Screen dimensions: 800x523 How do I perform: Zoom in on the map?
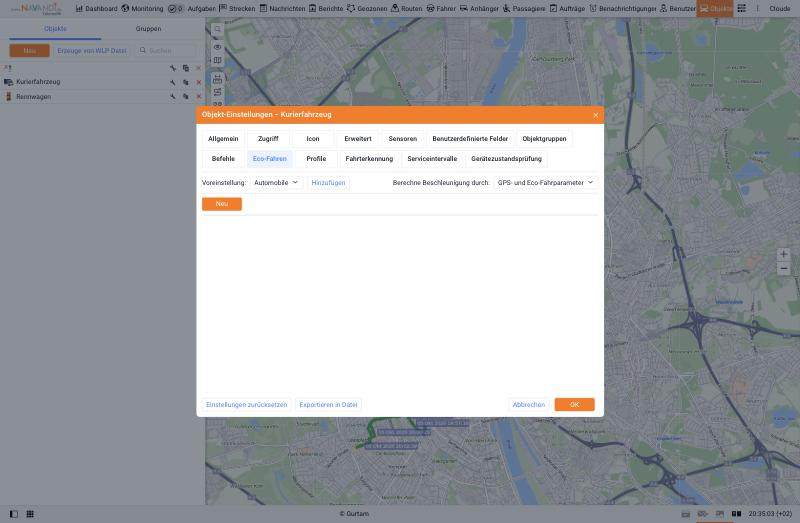784,254
